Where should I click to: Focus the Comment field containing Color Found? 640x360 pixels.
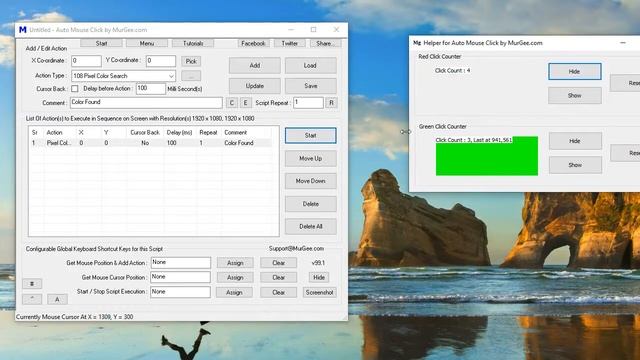pos(146,102)
